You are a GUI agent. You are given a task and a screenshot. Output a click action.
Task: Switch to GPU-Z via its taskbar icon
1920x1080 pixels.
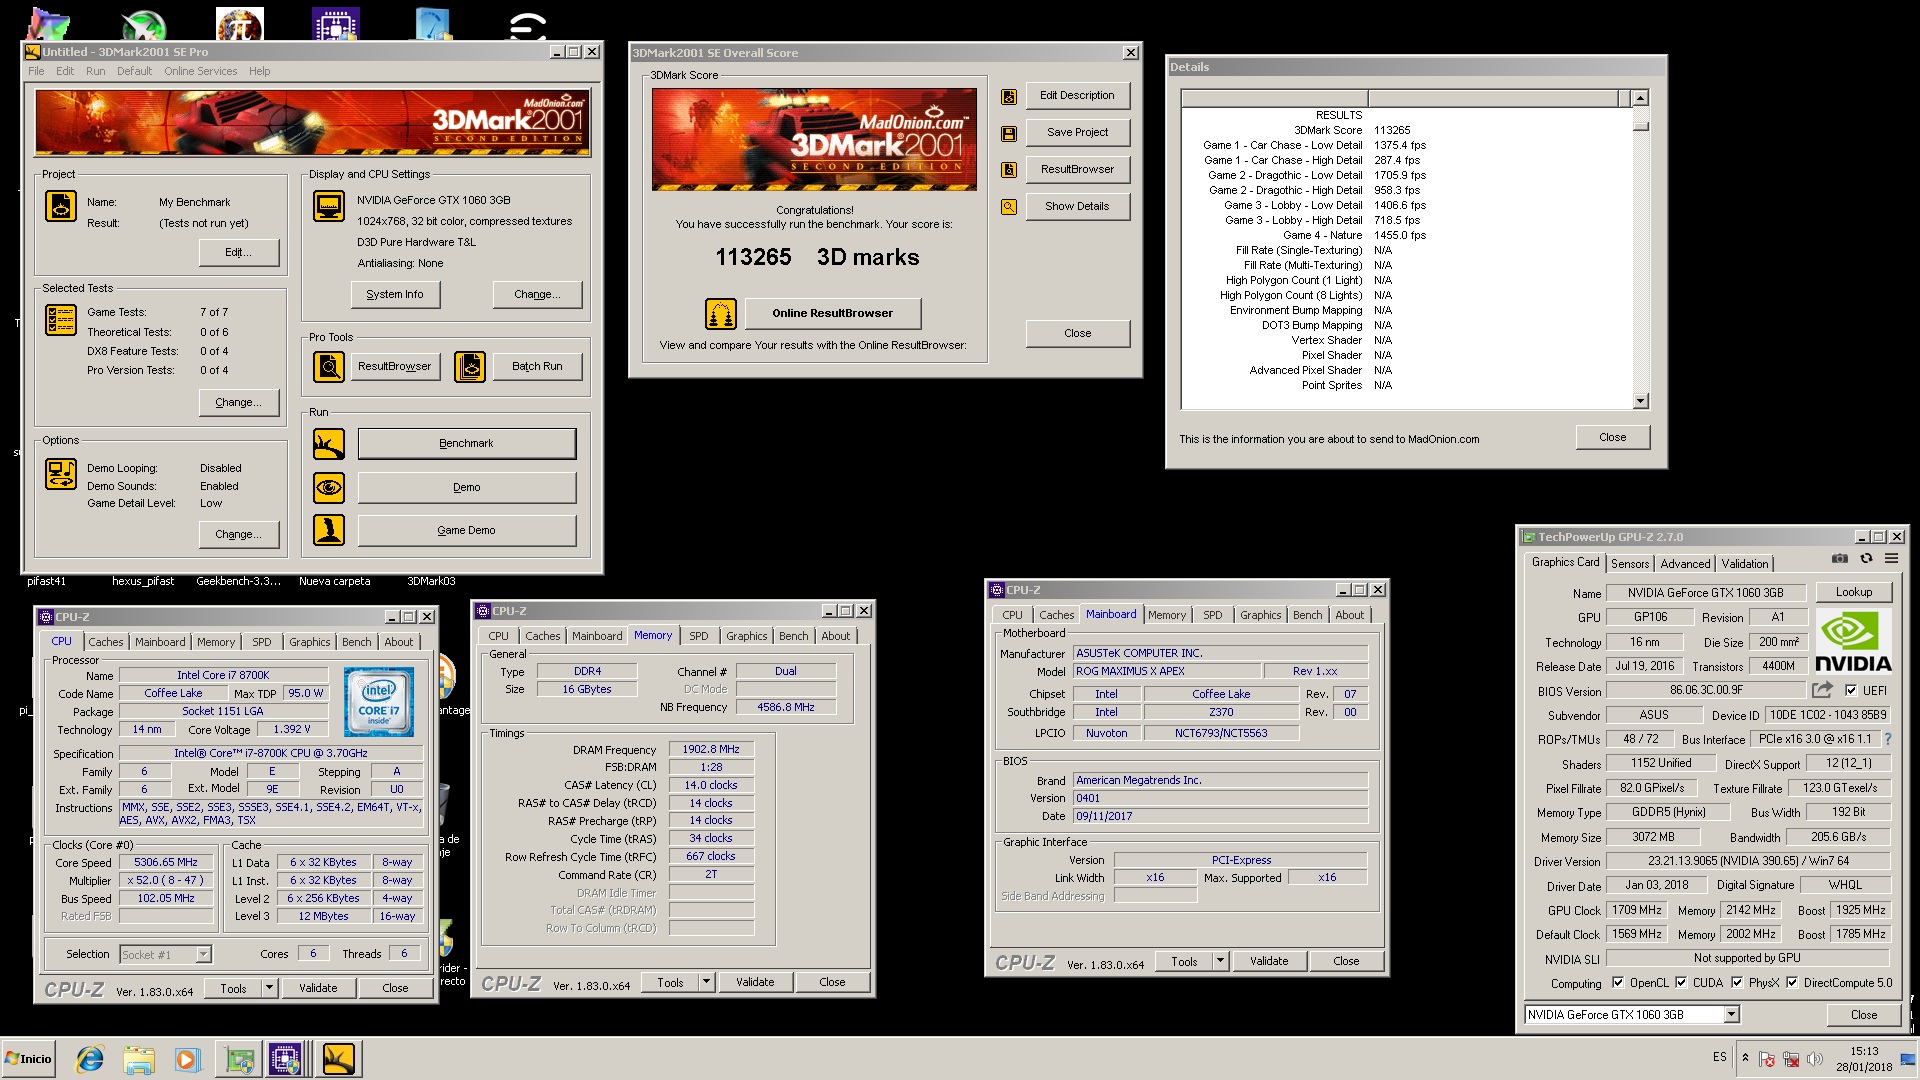239,1059
